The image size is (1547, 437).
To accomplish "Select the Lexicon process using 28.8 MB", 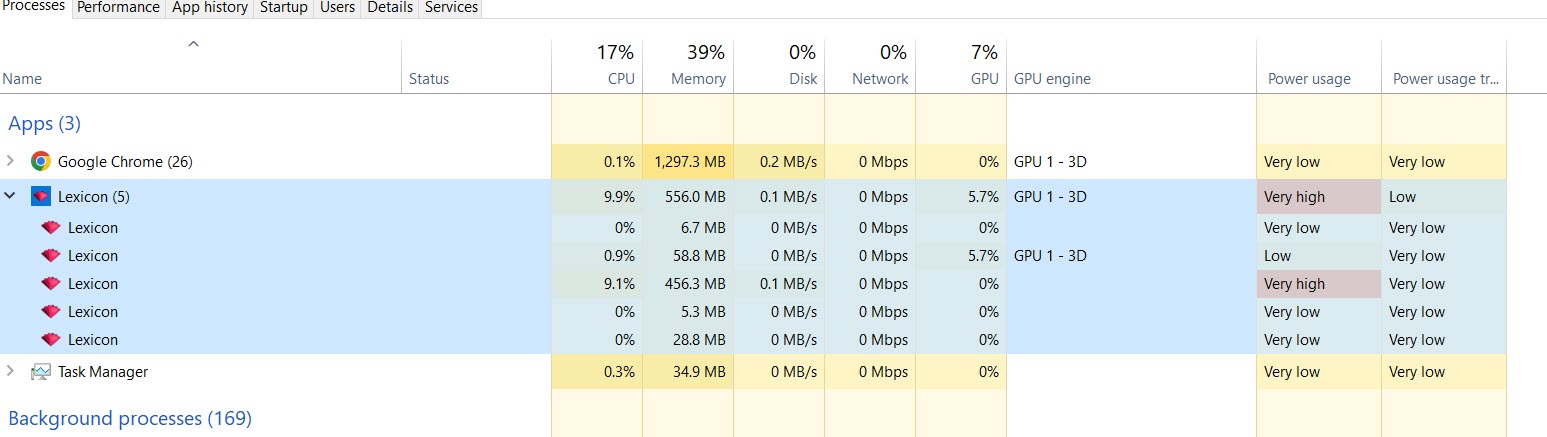I will 92,340.
